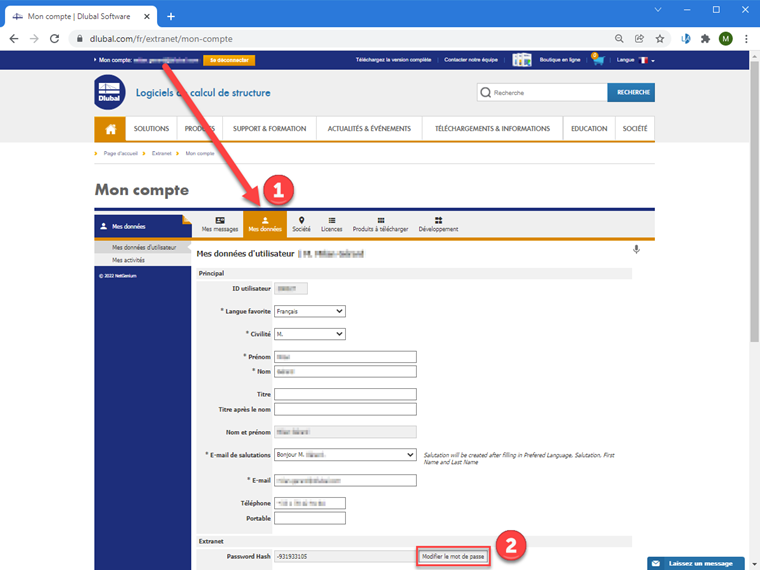Switch to Licences tab

click(332, 224)
